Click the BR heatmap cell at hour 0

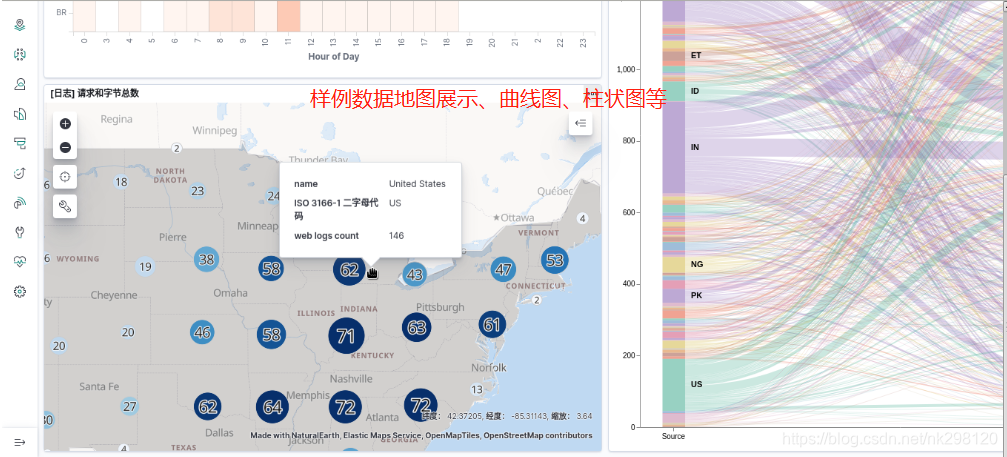tap(84, 15)
